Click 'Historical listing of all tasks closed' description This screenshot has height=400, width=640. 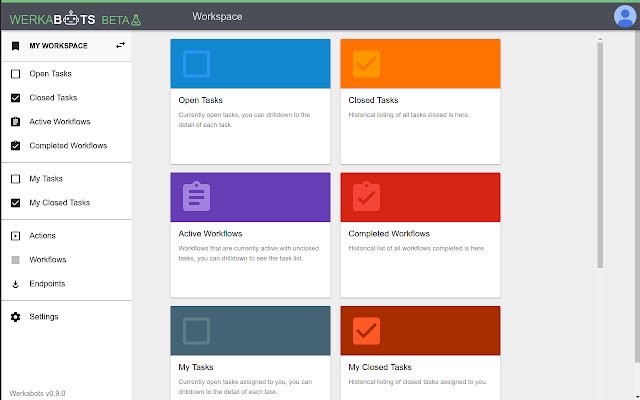(x=409, y=115)
